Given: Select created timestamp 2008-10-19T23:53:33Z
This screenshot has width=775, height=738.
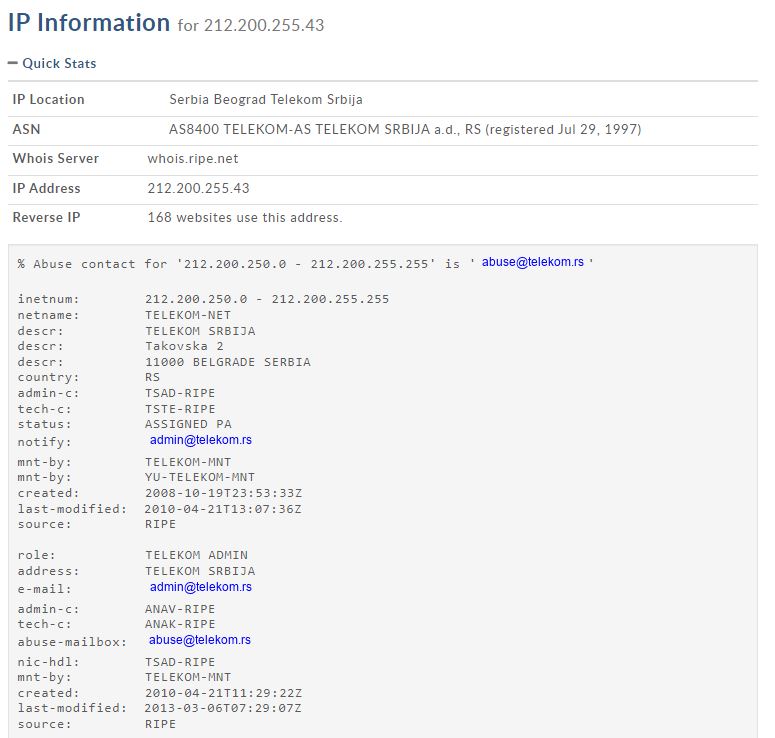Looking at the screenshot, I should click(x=223, y=493).
